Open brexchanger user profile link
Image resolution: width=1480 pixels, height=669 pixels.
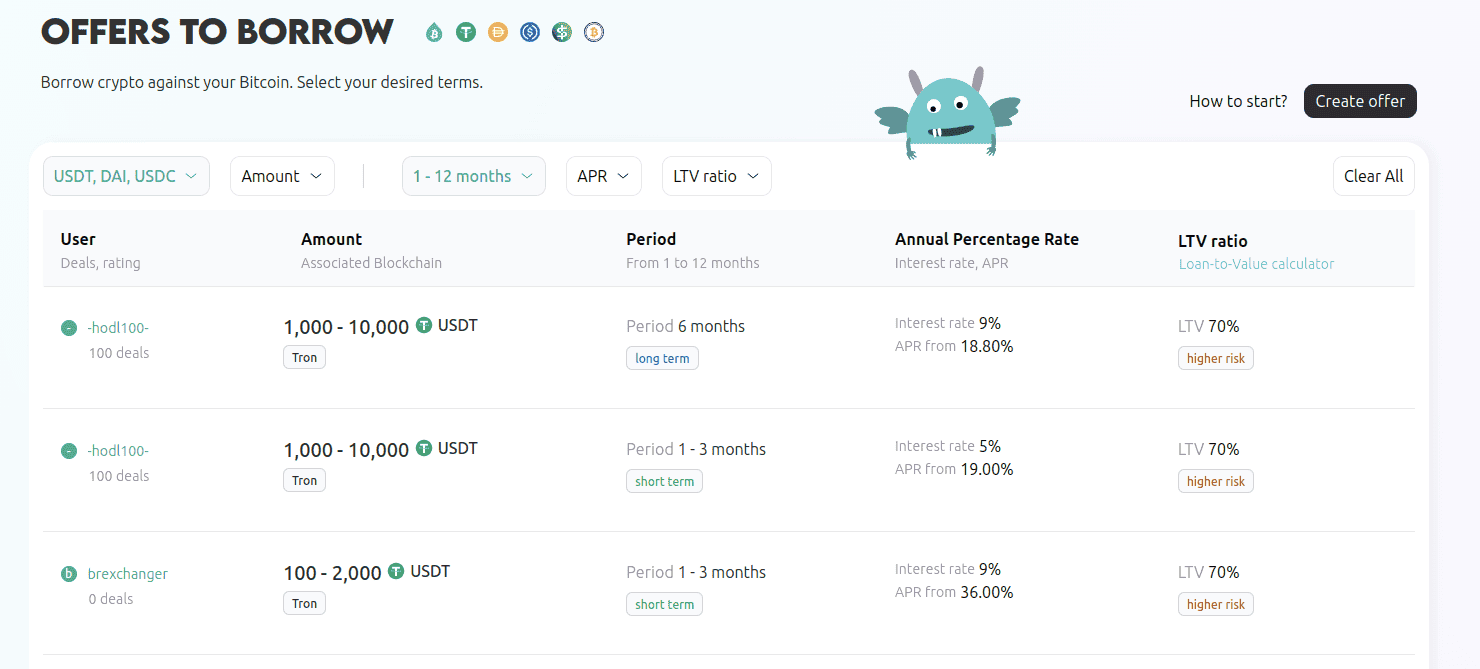click(128, 574)
